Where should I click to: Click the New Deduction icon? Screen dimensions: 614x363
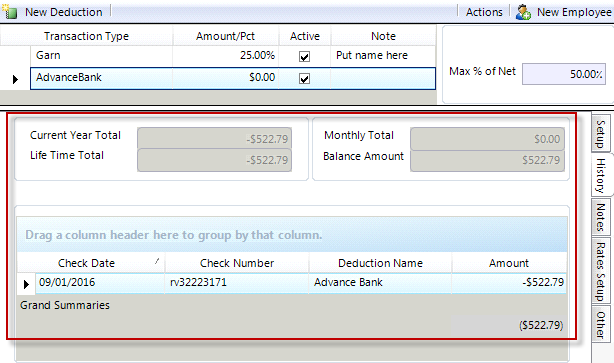coord(9,12)
